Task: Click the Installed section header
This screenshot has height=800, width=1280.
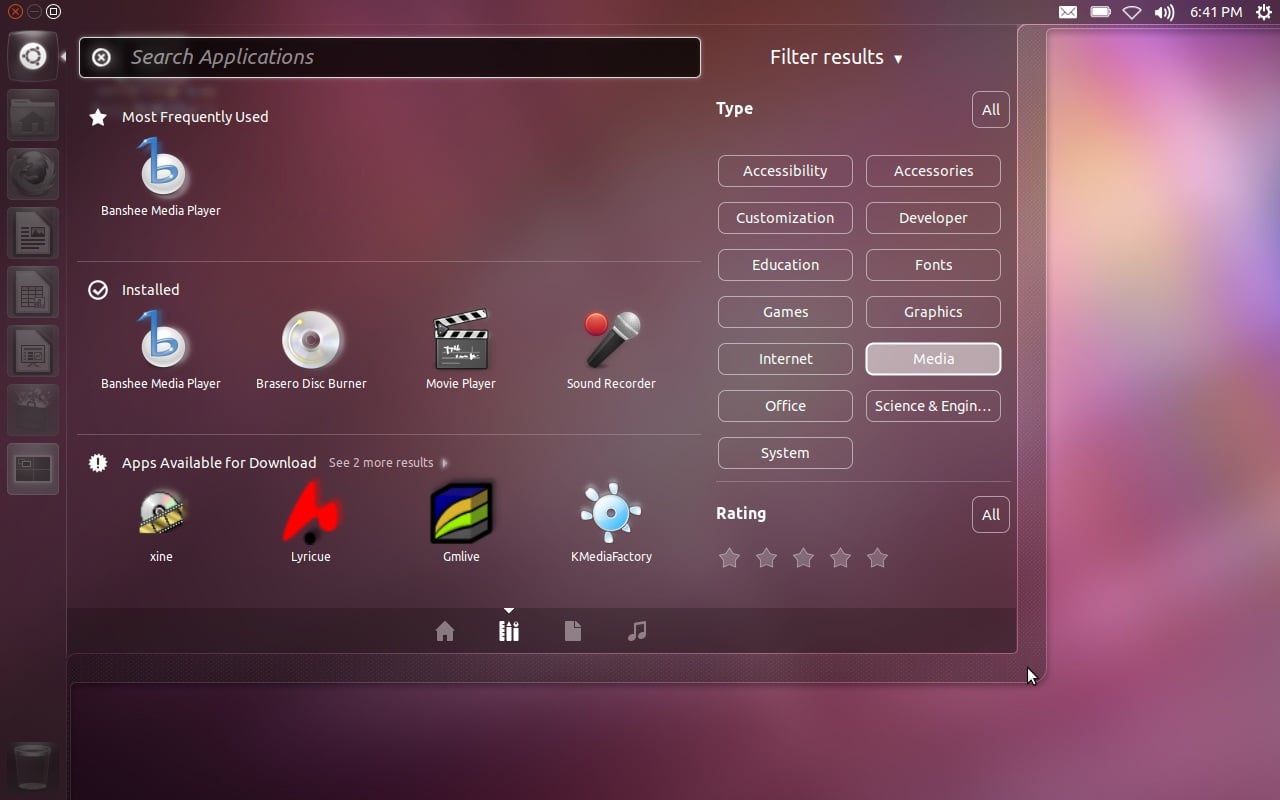Action: pos(134,290)
